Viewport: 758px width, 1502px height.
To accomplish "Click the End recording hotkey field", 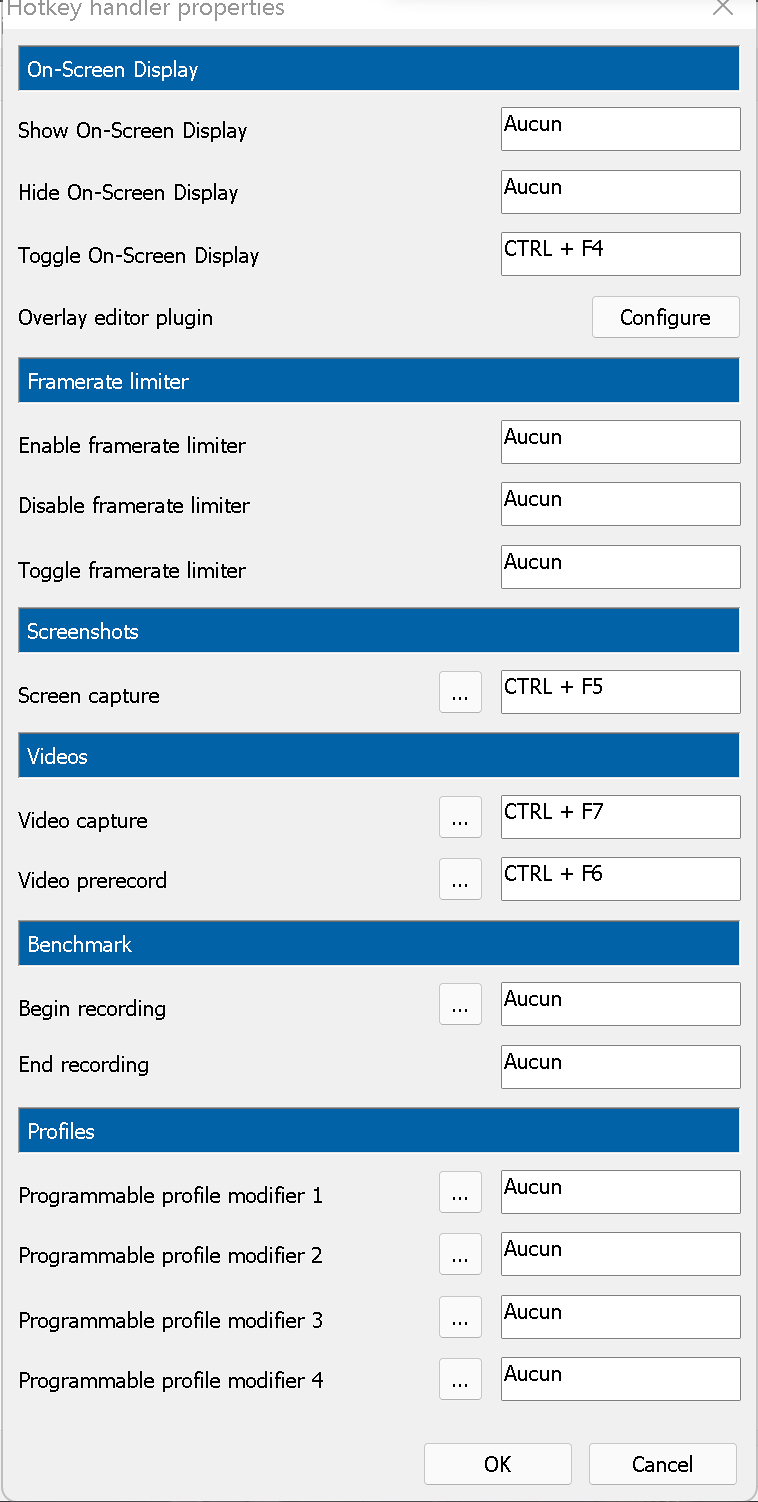I will click(x=620, y=1067).
